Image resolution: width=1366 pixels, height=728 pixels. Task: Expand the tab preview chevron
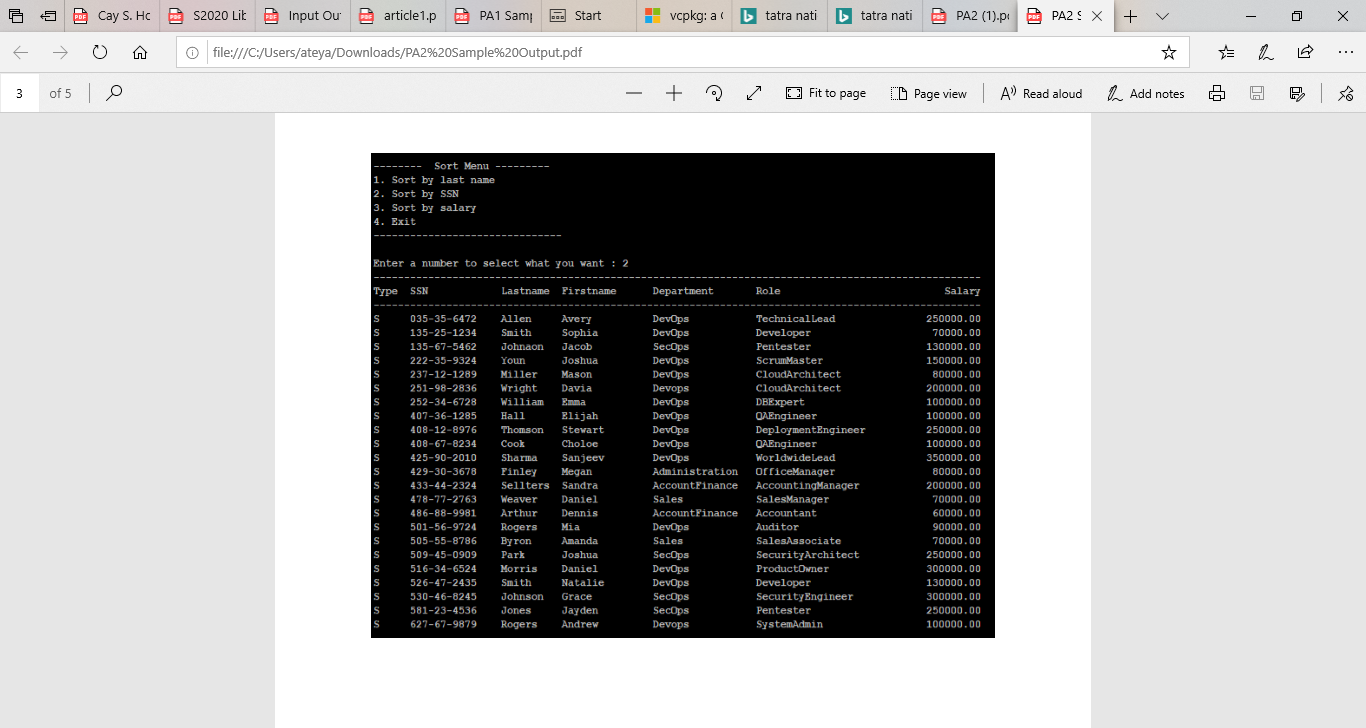[x=1162, y=16]
